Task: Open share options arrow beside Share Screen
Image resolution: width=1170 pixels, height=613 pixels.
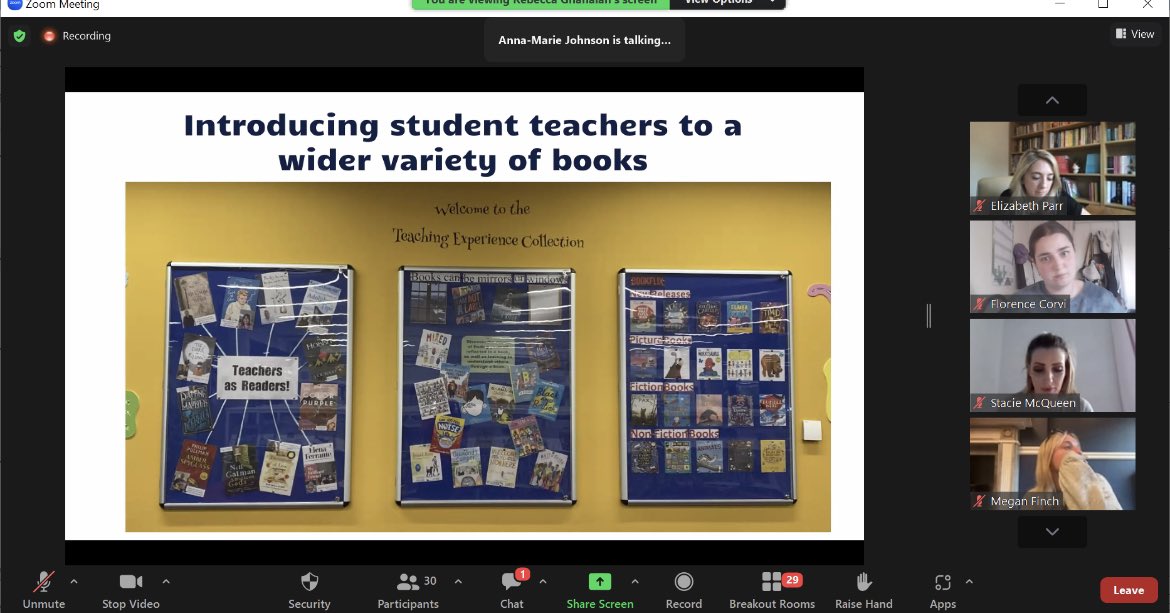Action: click(635, 581)
